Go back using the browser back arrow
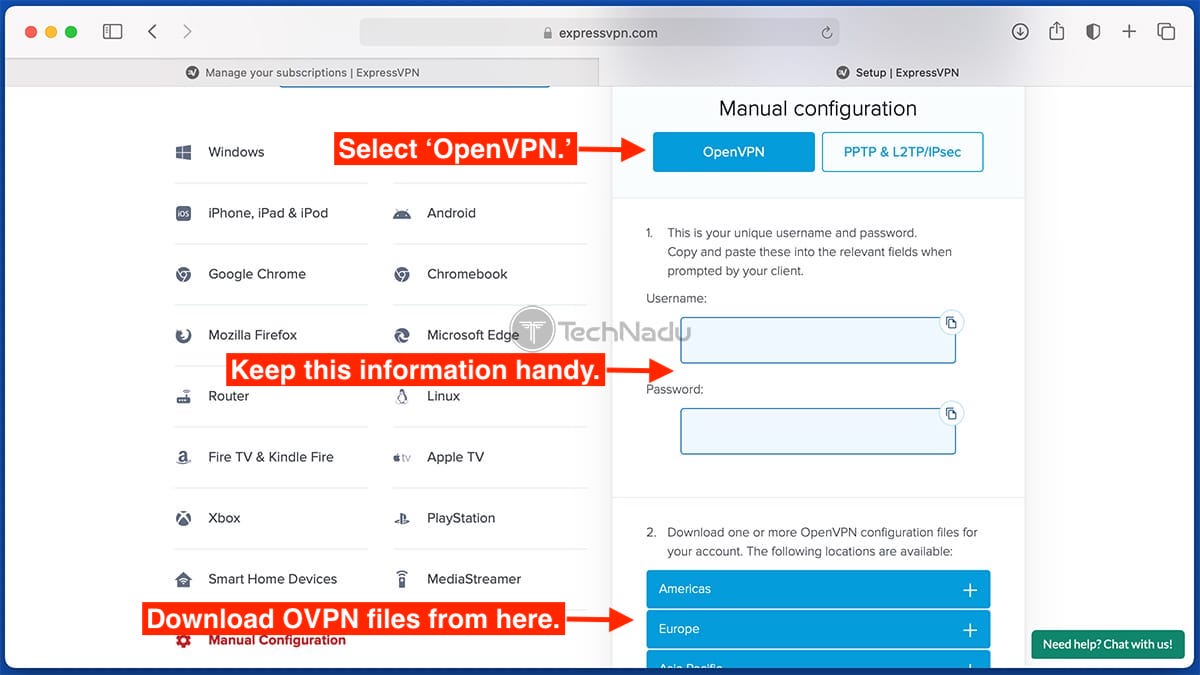Image resolution: width=1200 pixels, height=675 pixels. 152,32
